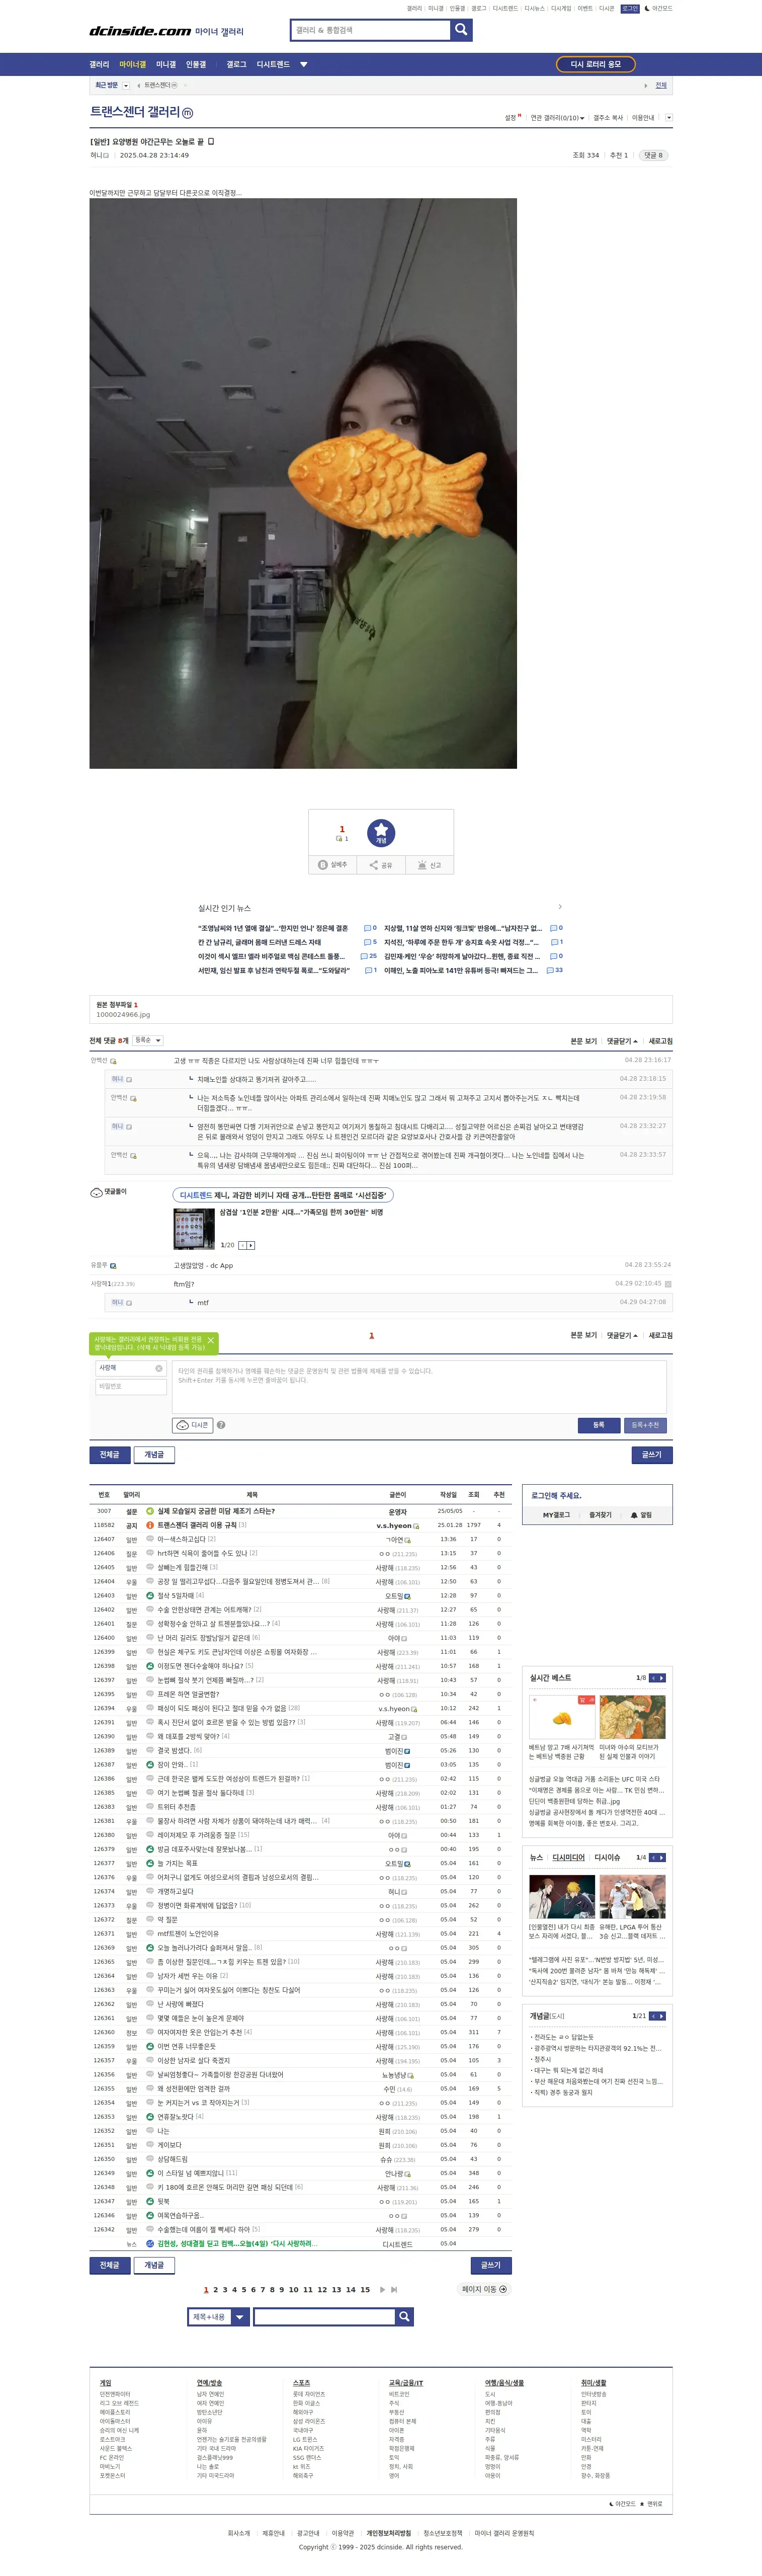Open the main post photo

coord(303,483)
